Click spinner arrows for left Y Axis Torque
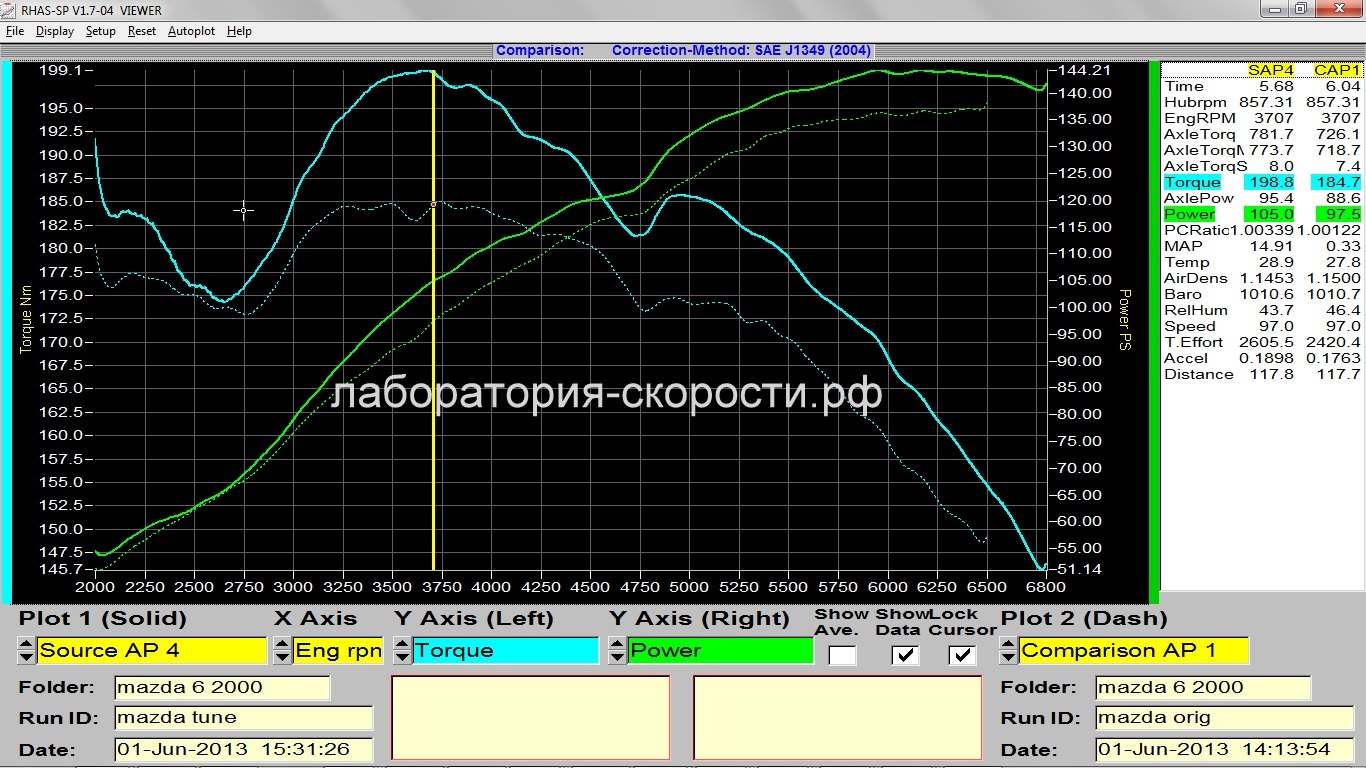Viewport: 1366px width, 768px height. pyautogui.click(x=402, y=650)
